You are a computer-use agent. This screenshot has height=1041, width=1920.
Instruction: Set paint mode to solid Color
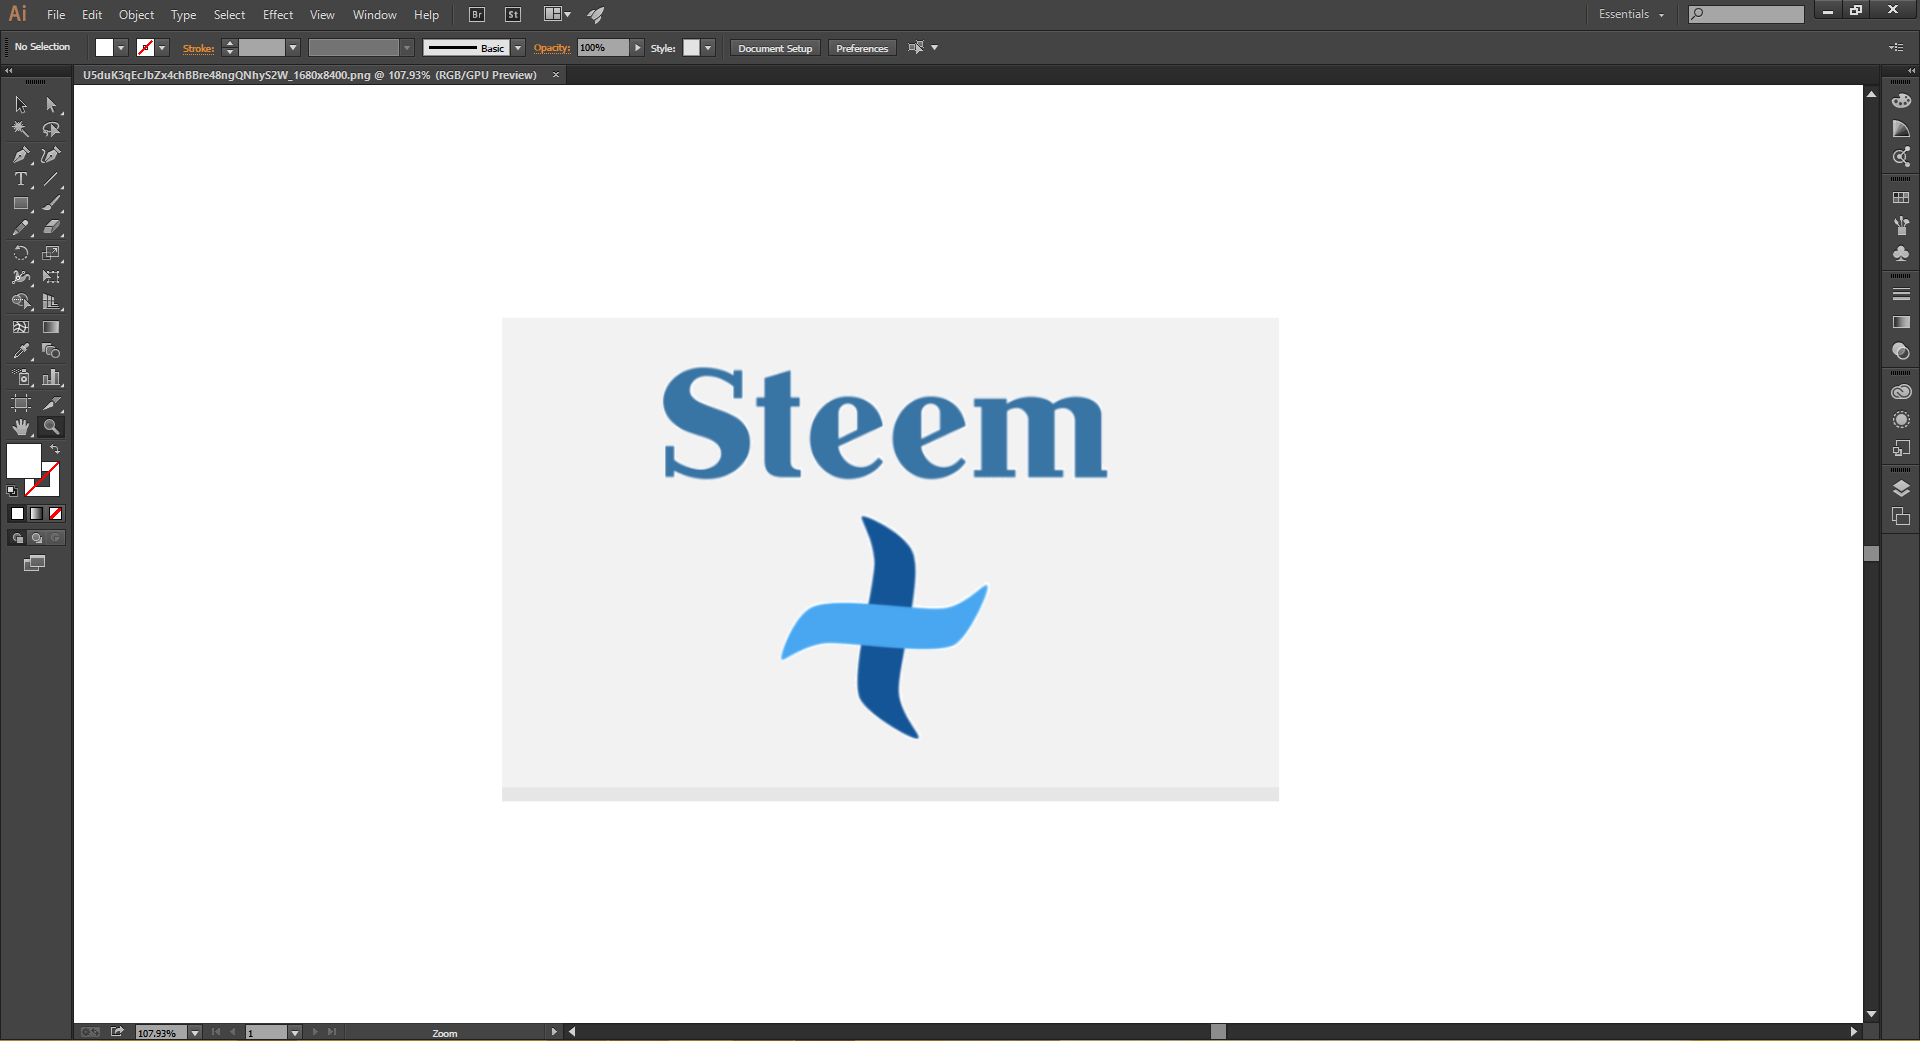pyautogui.click(x=17, y=514)
